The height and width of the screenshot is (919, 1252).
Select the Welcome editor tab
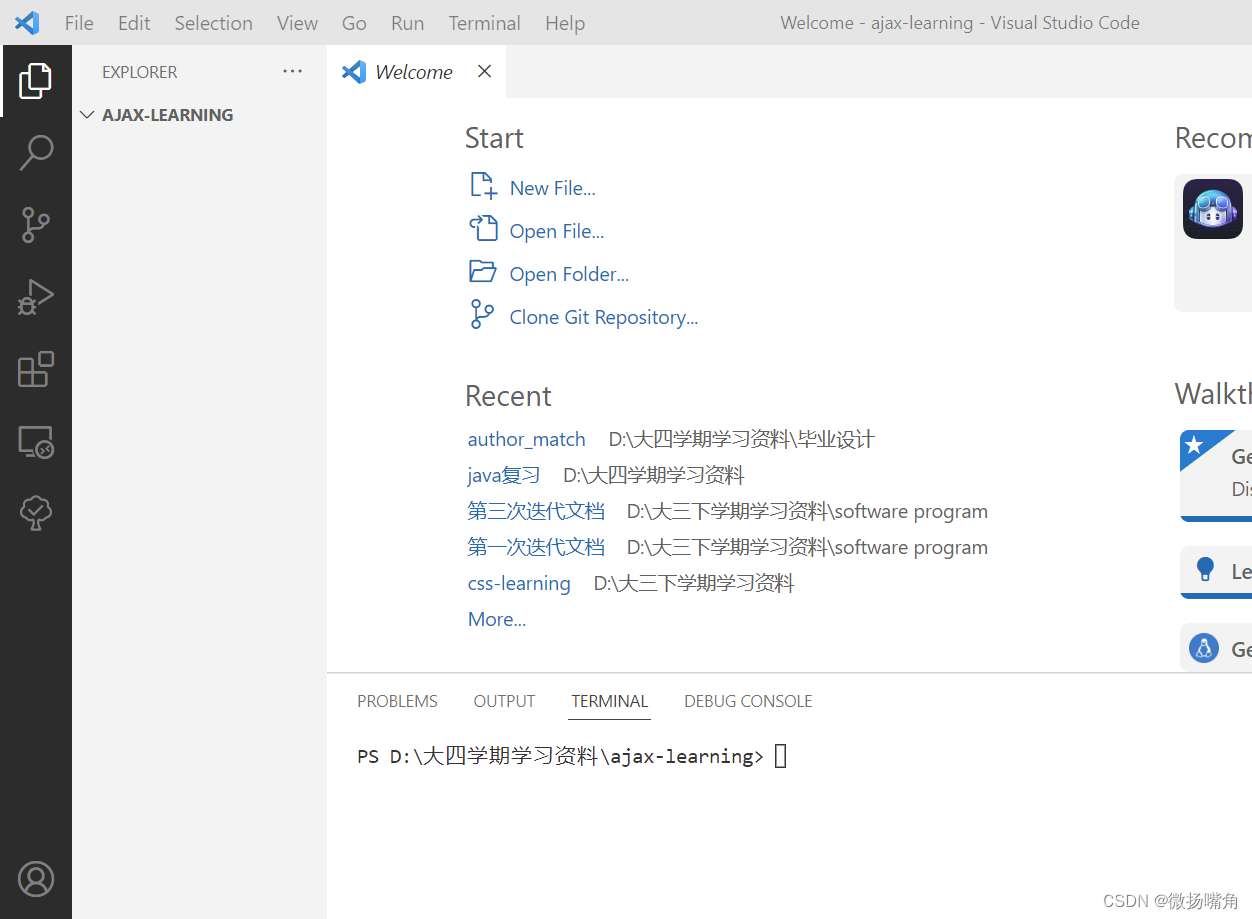[416, 72]
